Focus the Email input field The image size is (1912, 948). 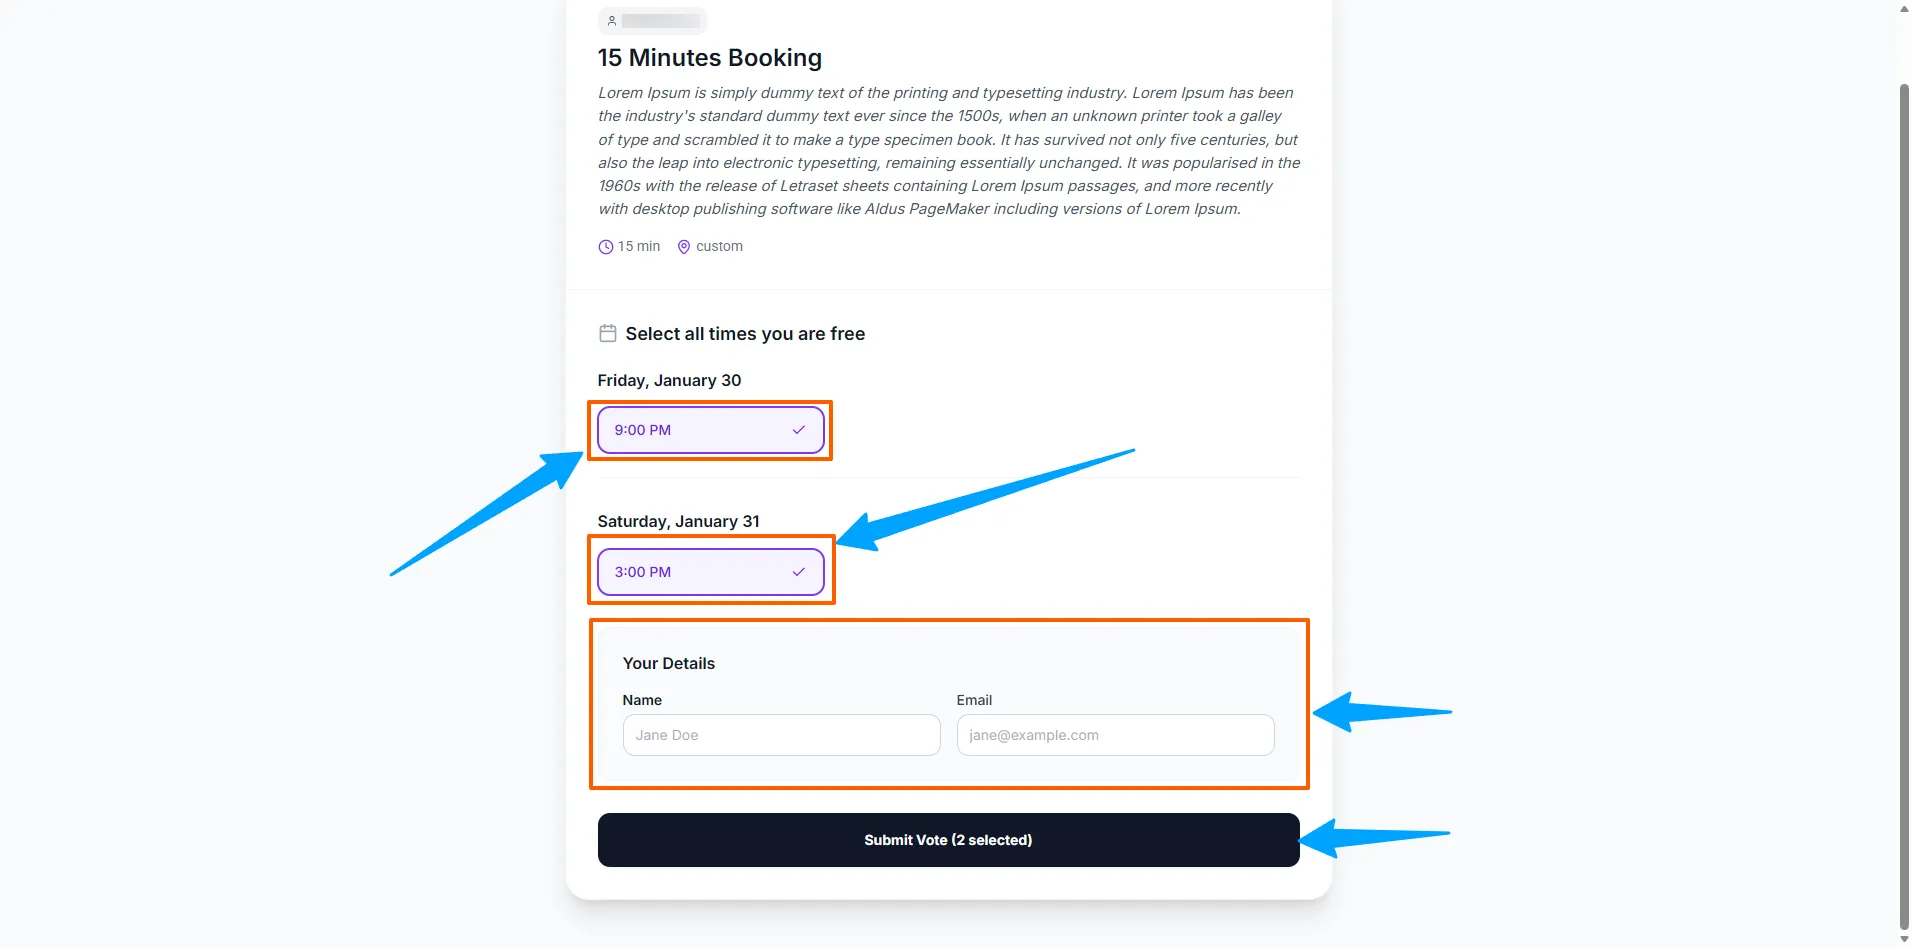pyautogui.click(x=1115, y=735)
